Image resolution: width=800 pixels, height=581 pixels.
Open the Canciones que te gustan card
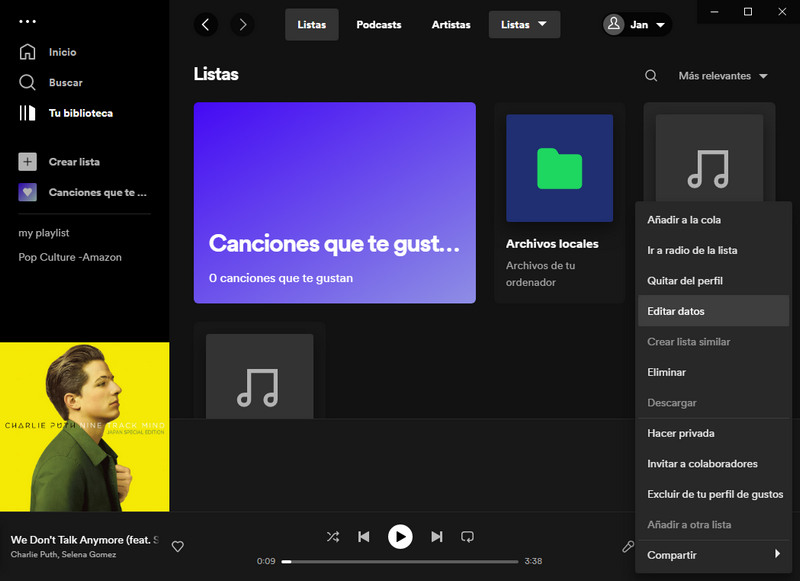(334, 203)
